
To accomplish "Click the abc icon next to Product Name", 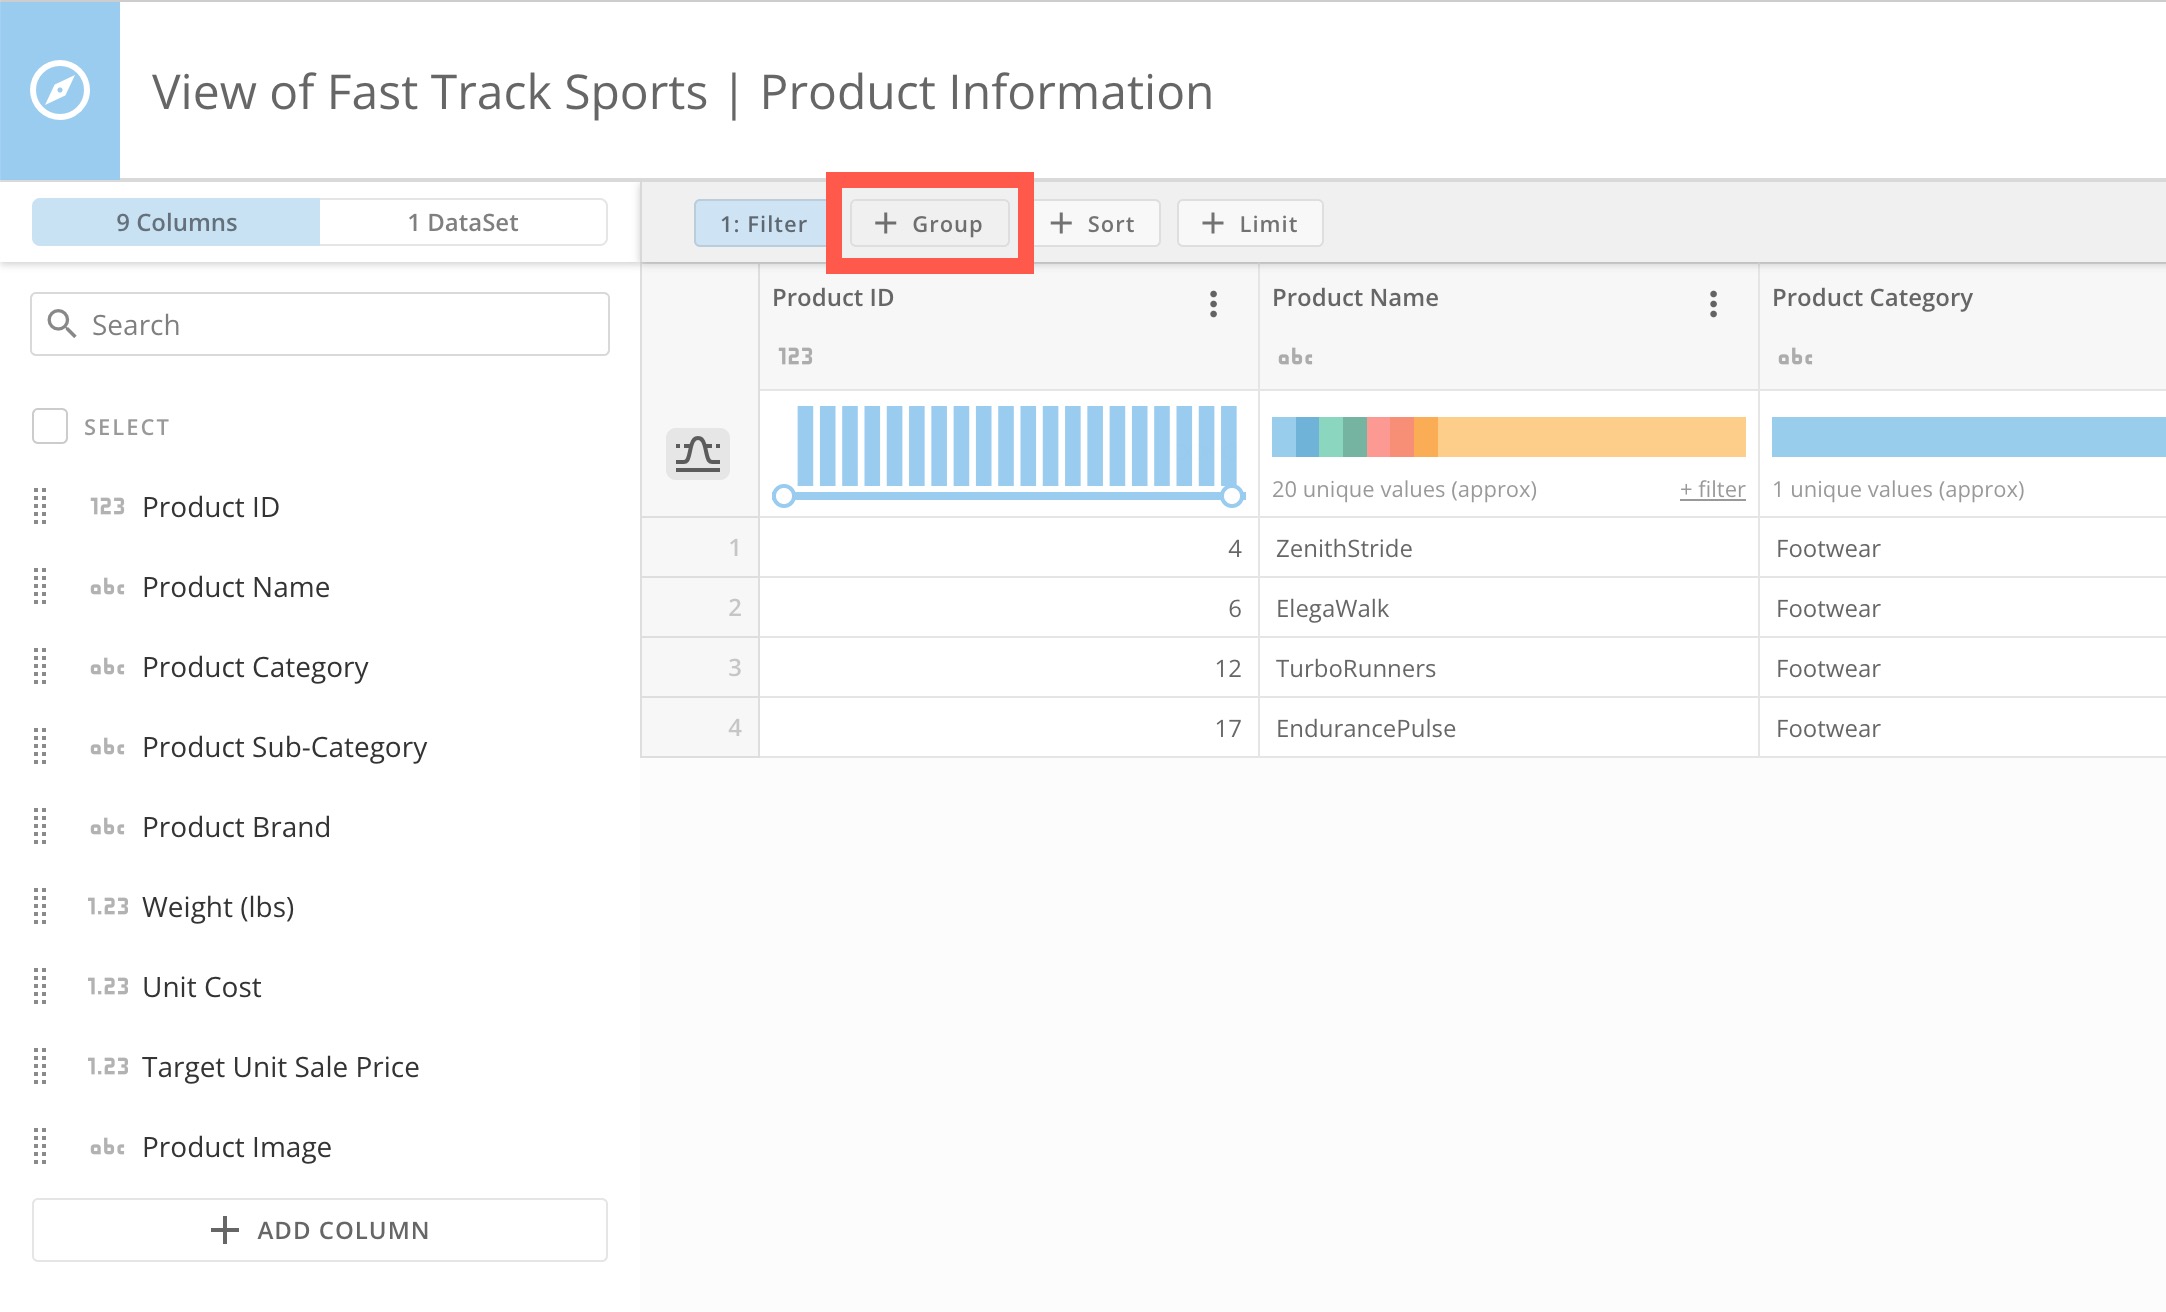I will pos(107,587).
